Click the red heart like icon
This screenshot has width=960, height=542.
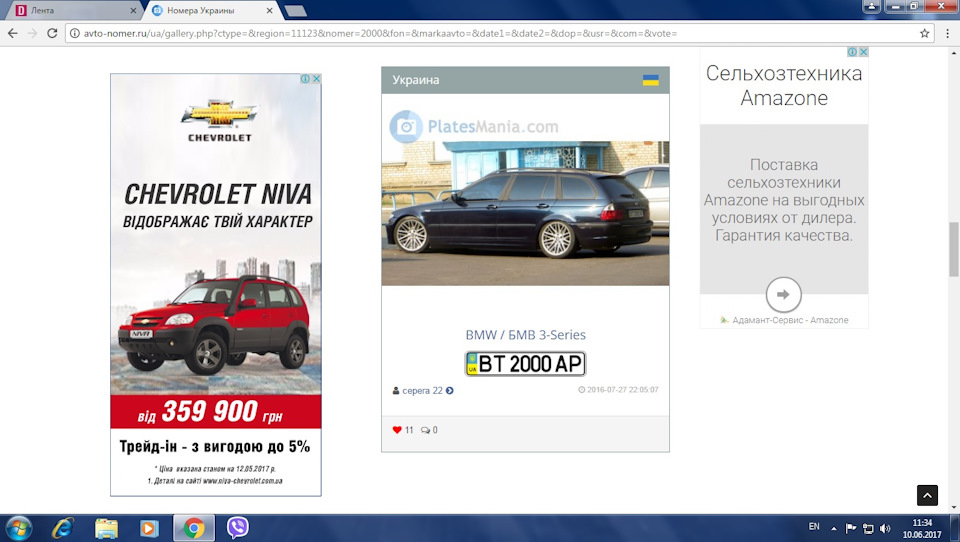coord(397,430)
